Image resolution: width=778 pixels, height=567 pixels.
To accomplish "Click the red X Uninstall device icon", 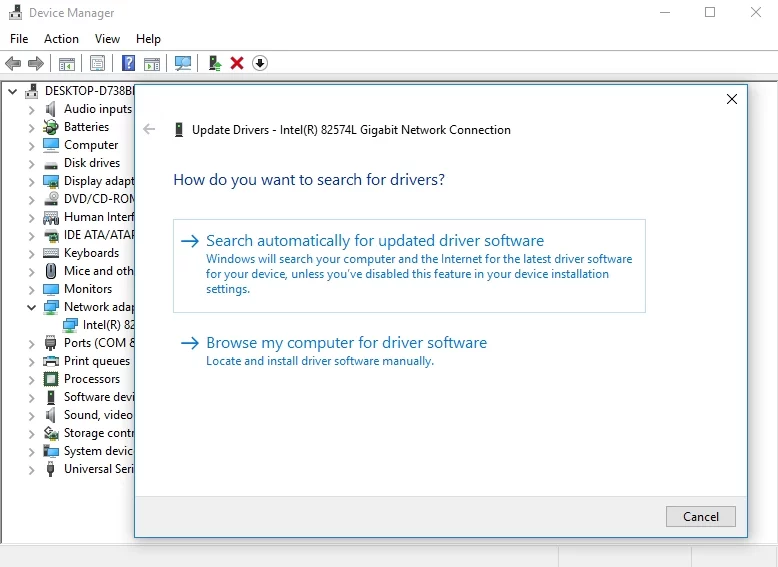I will coord(237,63).
